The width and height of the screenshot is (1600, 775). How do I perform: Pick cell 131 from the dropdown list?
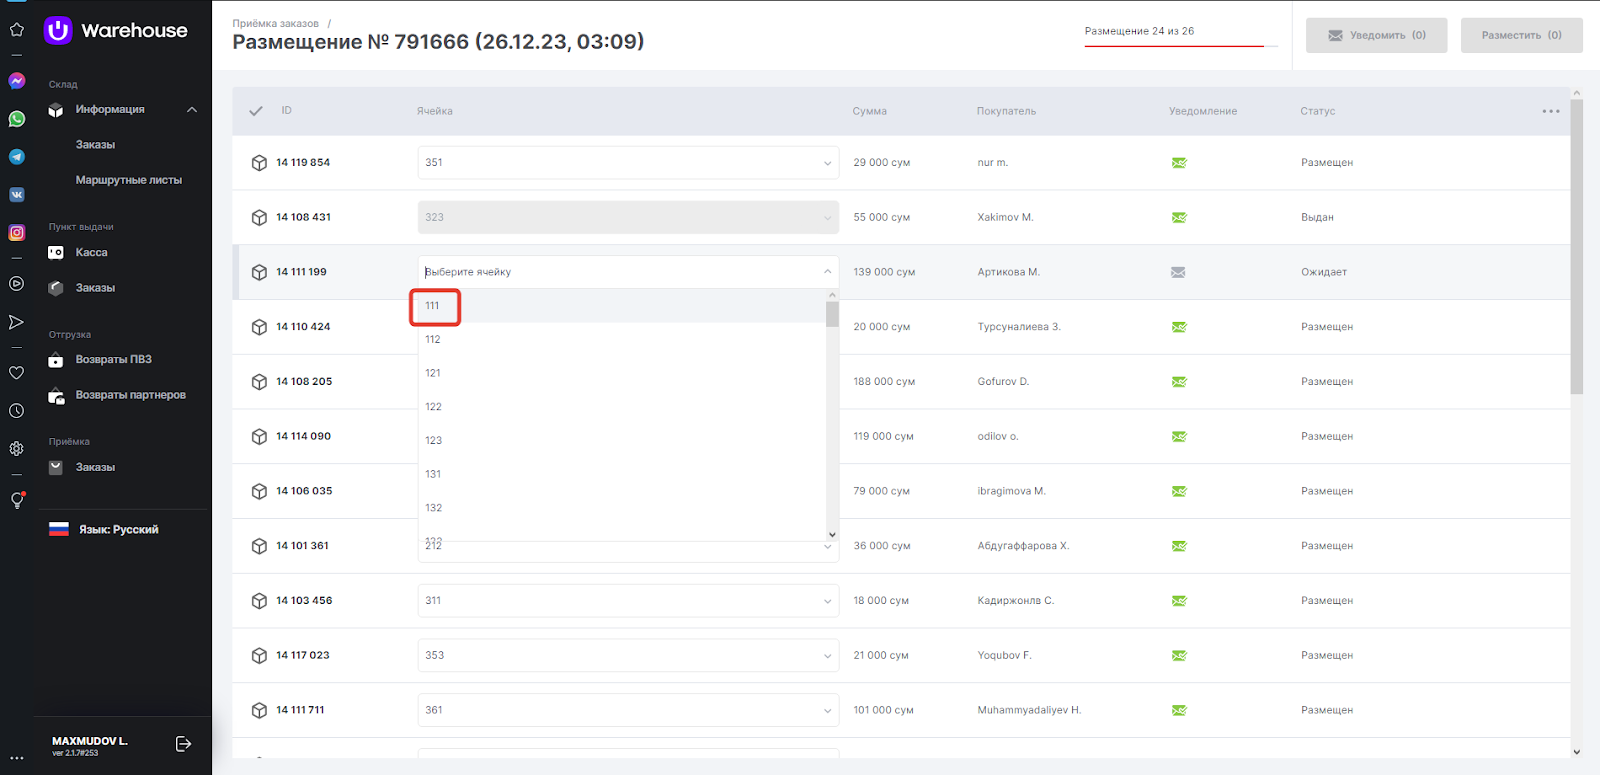pyautogui.click(x=622, y=474)
